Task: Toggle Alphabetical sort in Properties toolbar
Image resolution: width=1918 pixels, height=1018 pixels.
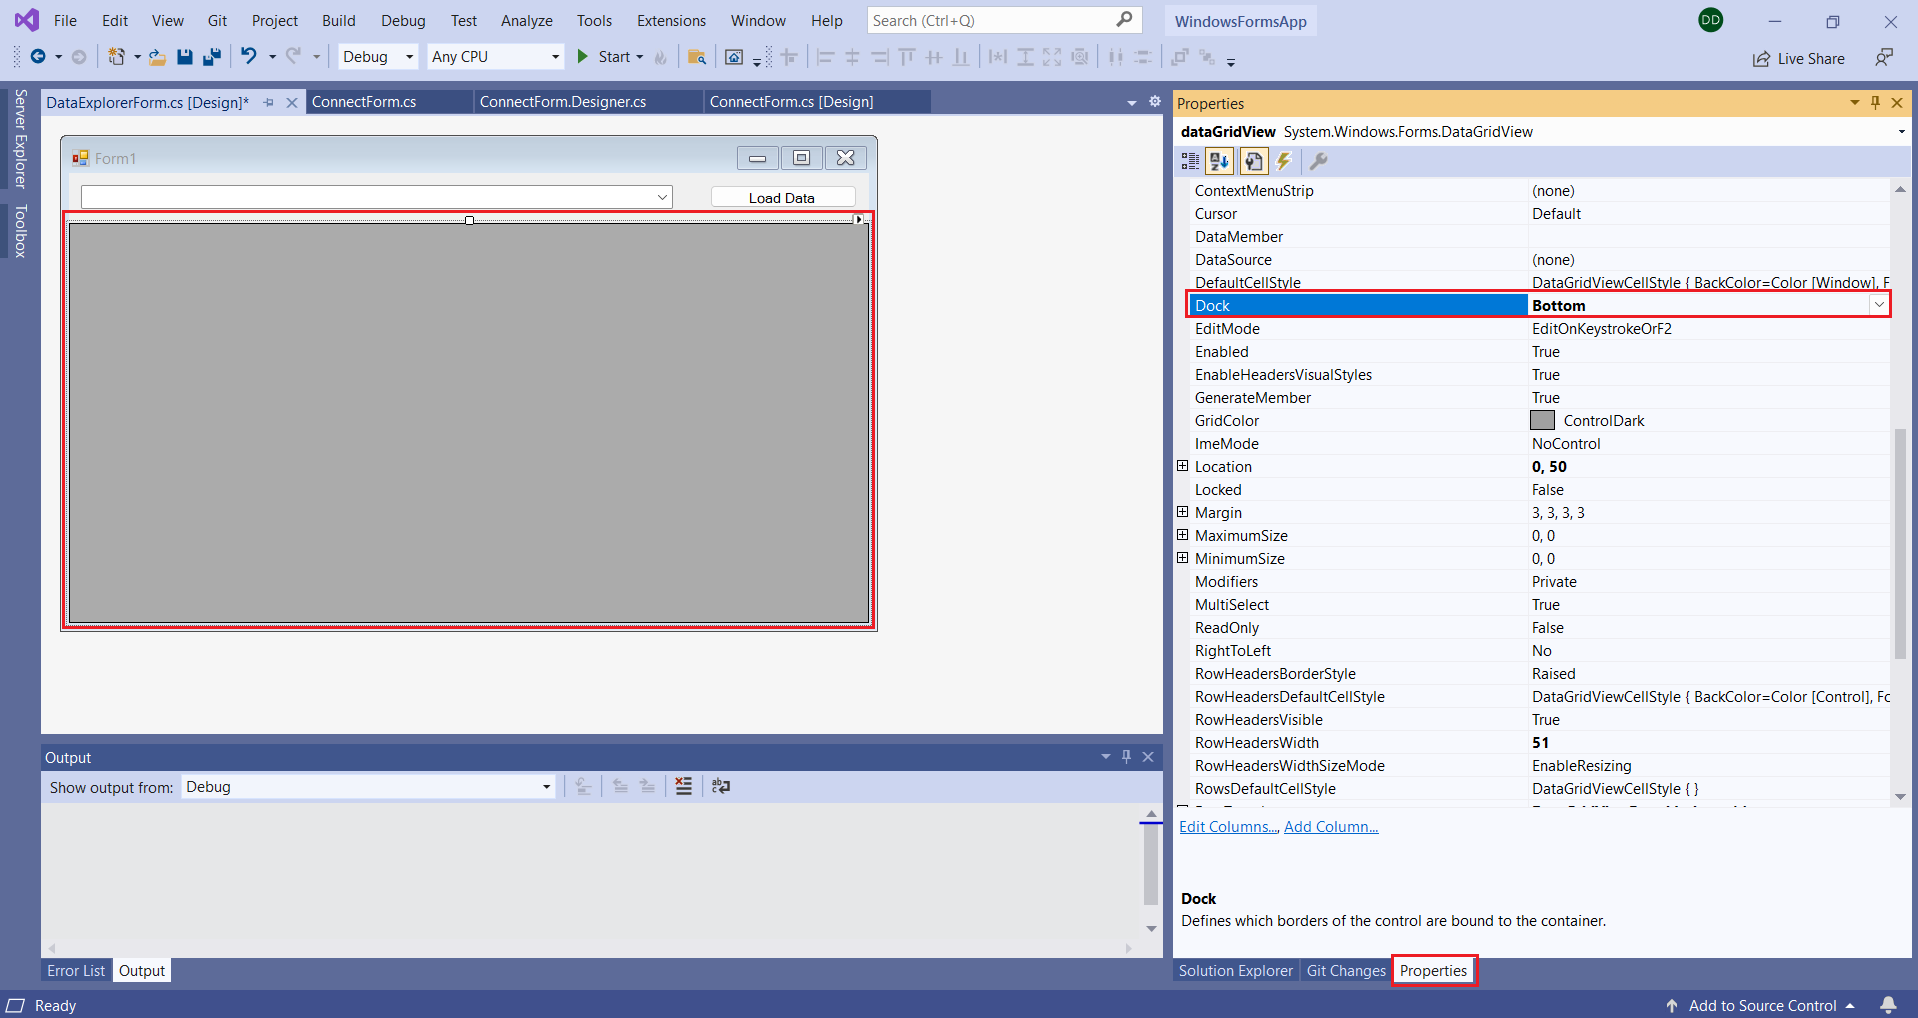Action: click(1219, 161)
